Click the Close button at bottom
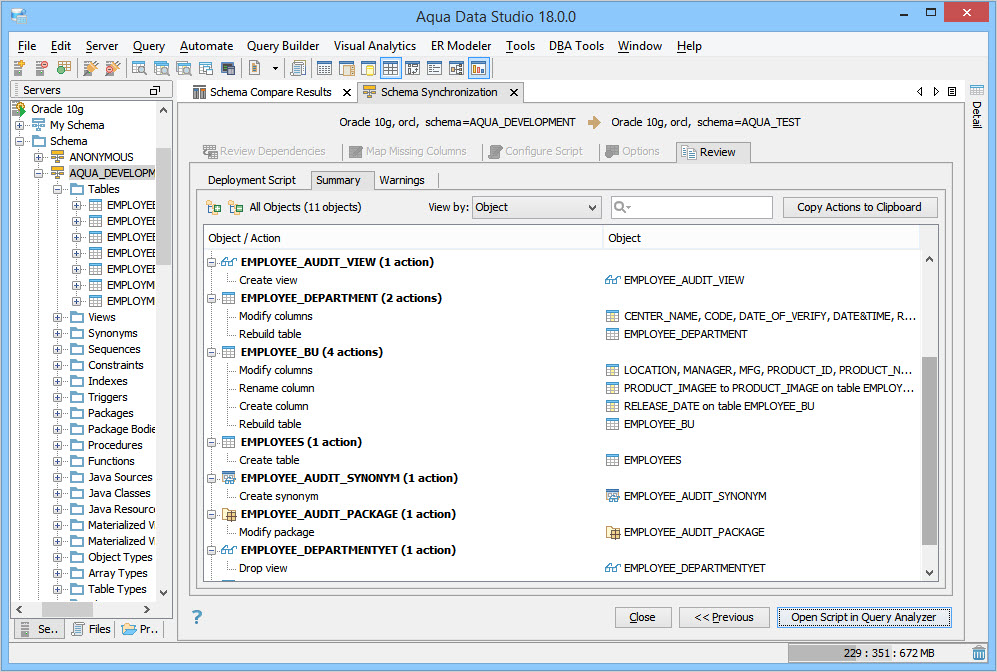 click(642, 617)
